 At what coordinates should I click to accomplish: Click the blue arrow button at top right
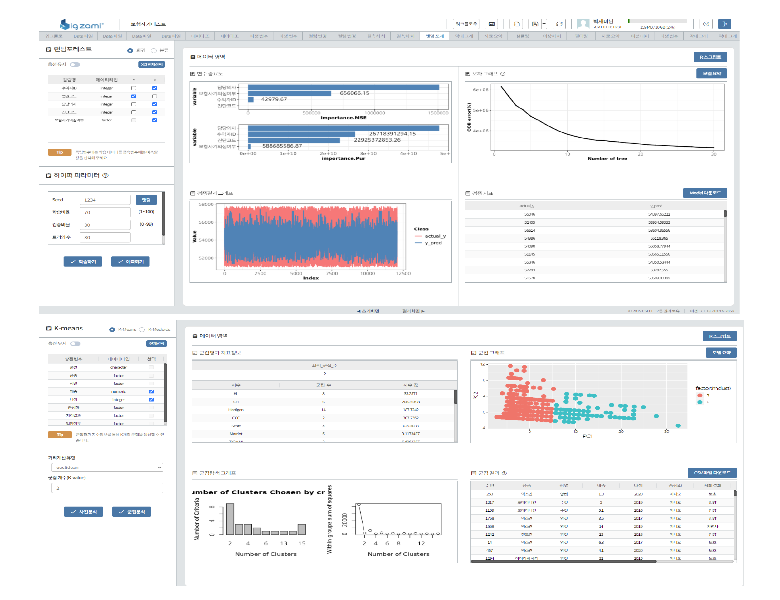pyautogui.click(x=725, y=23)
